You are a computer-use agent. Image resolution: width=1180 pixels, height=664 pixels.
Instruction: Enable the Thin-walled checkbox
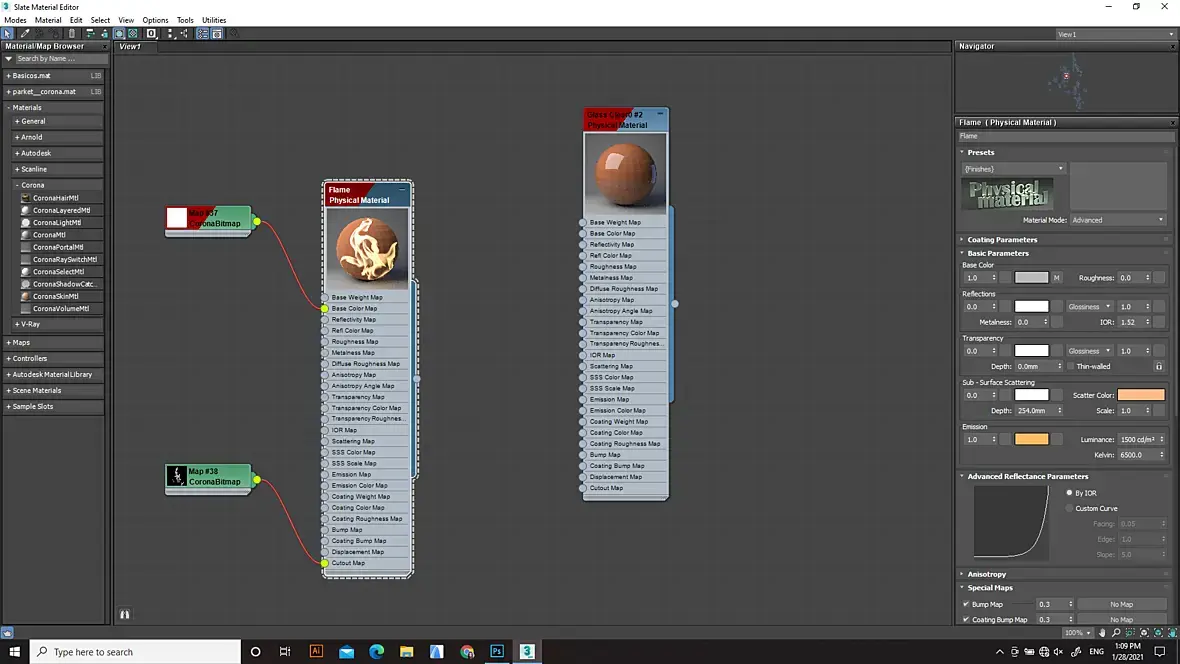pos(1070,366)
